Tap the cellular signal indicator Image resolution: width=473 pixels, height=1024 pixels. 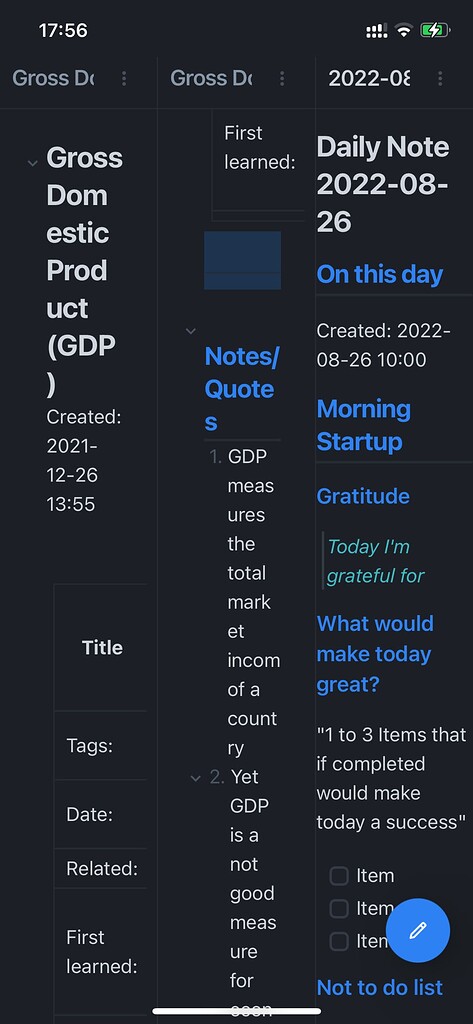pos(376,30)
